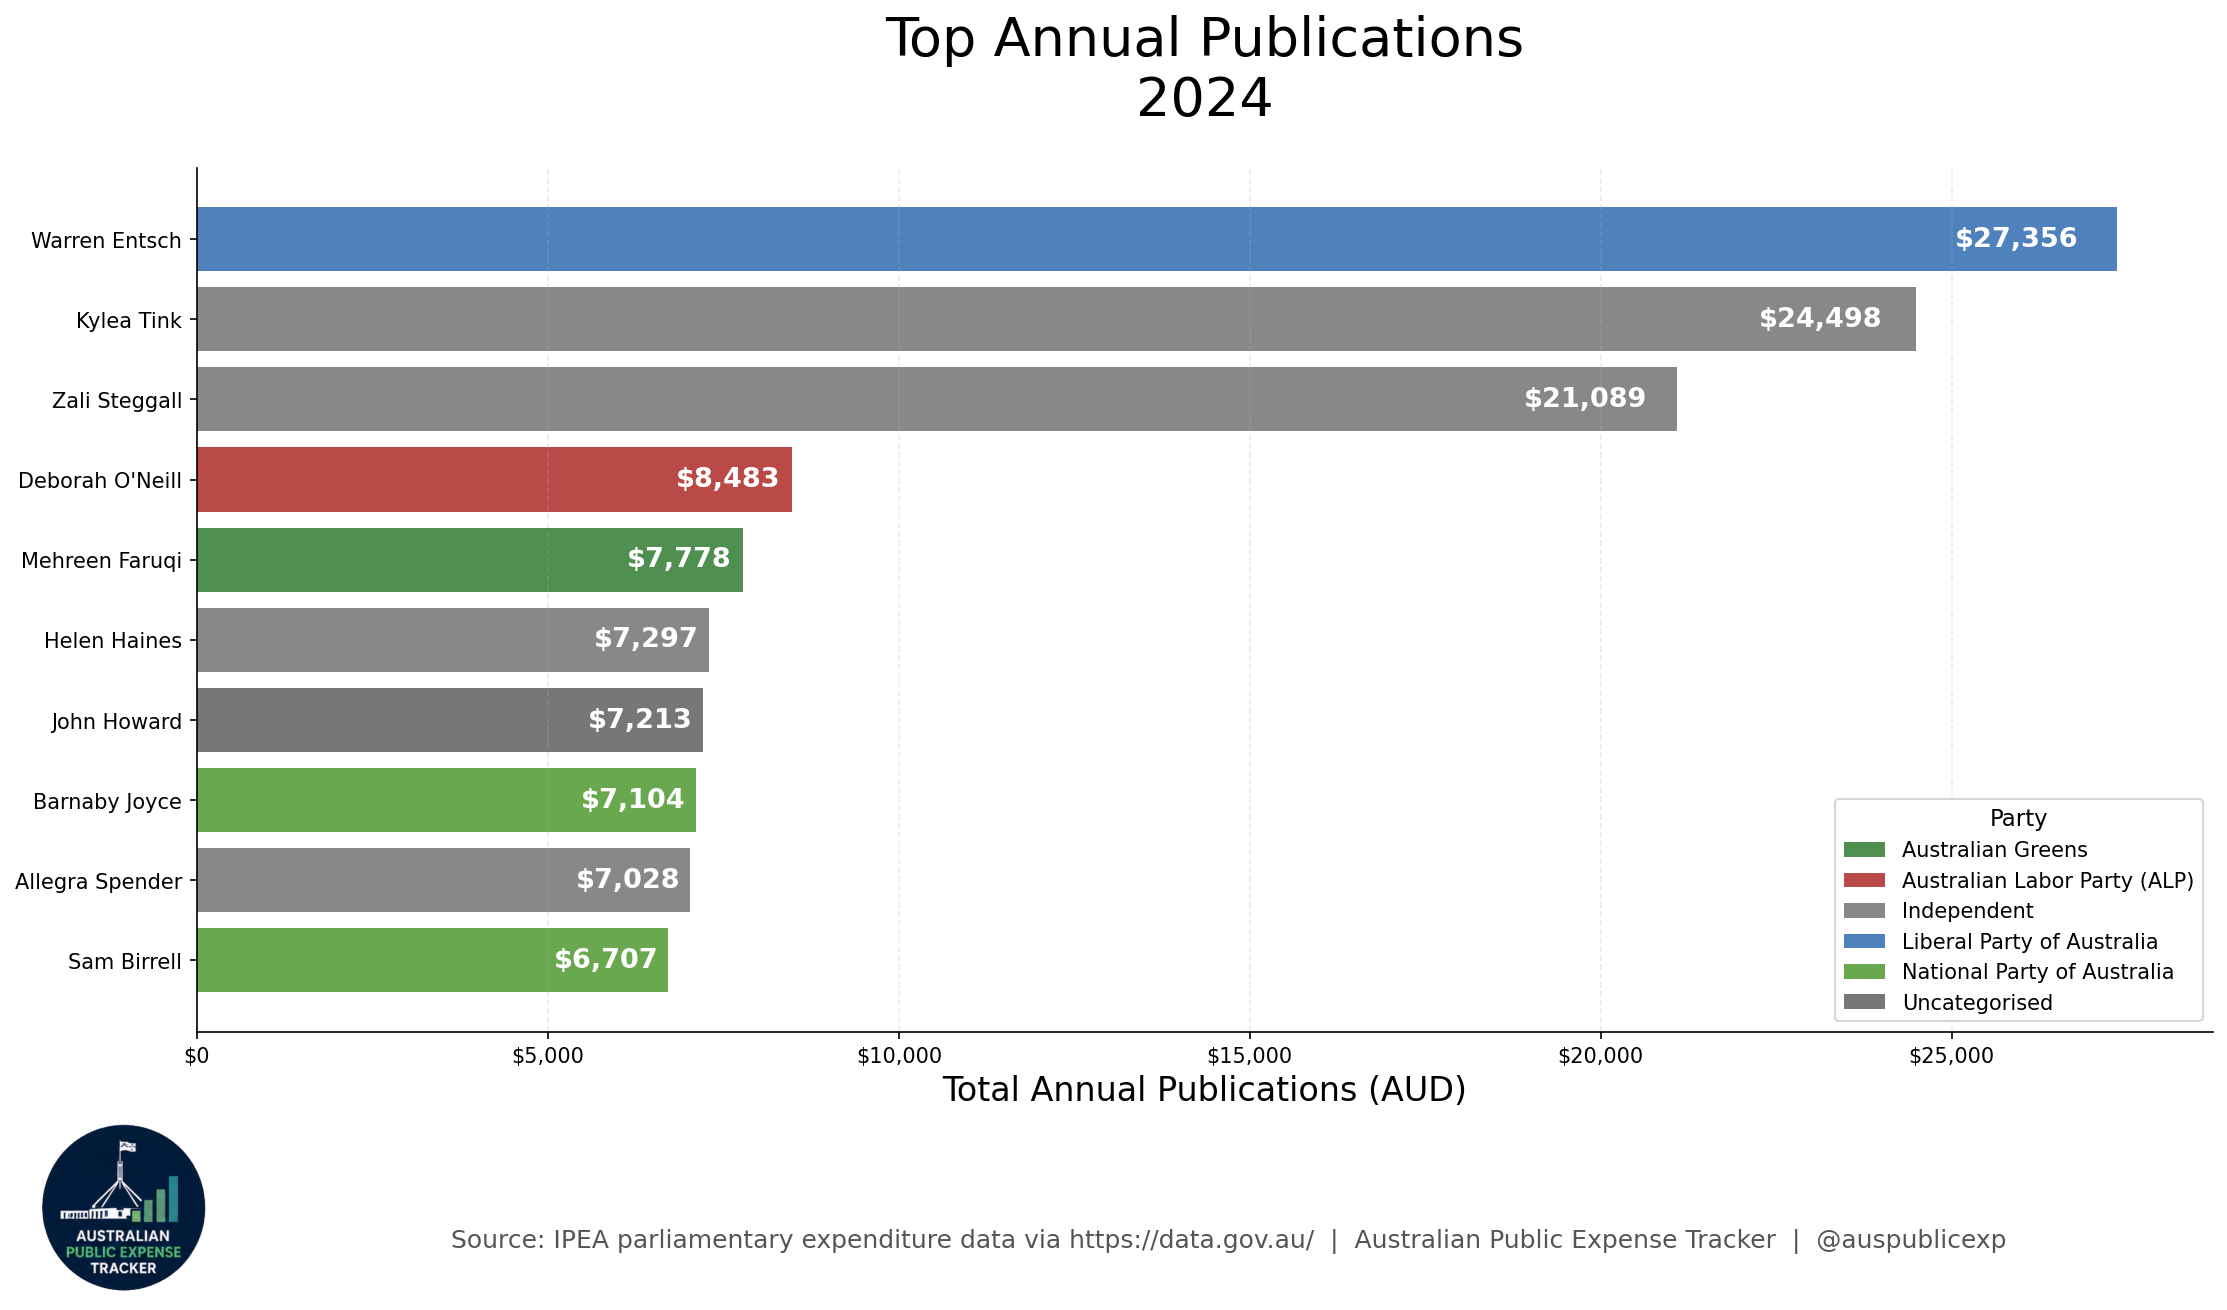Viewport: 2227px width, 1310px height.
Task: Click the National Party of Australia legend swatch
Action: pyautogui.click(x=1864, y=972)
